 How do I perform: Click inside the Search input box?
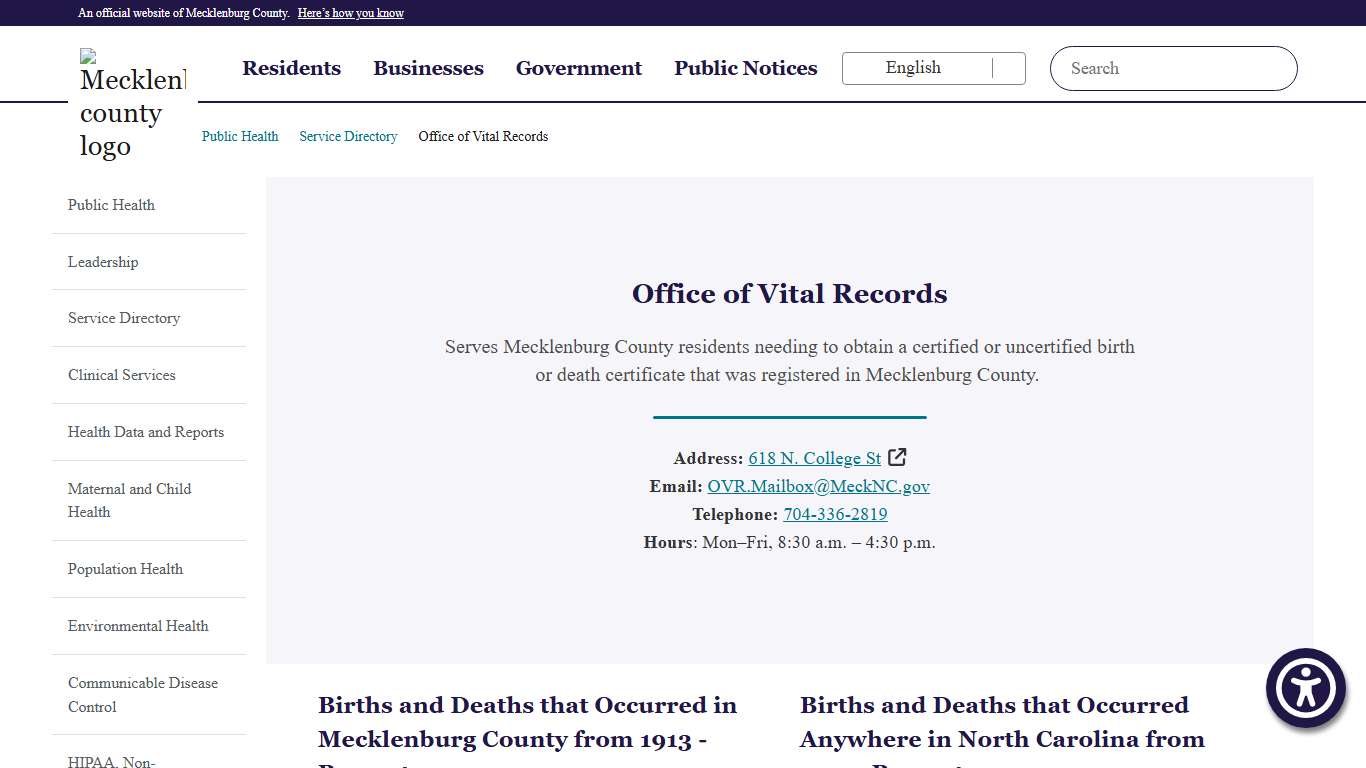coord(1150,68)
